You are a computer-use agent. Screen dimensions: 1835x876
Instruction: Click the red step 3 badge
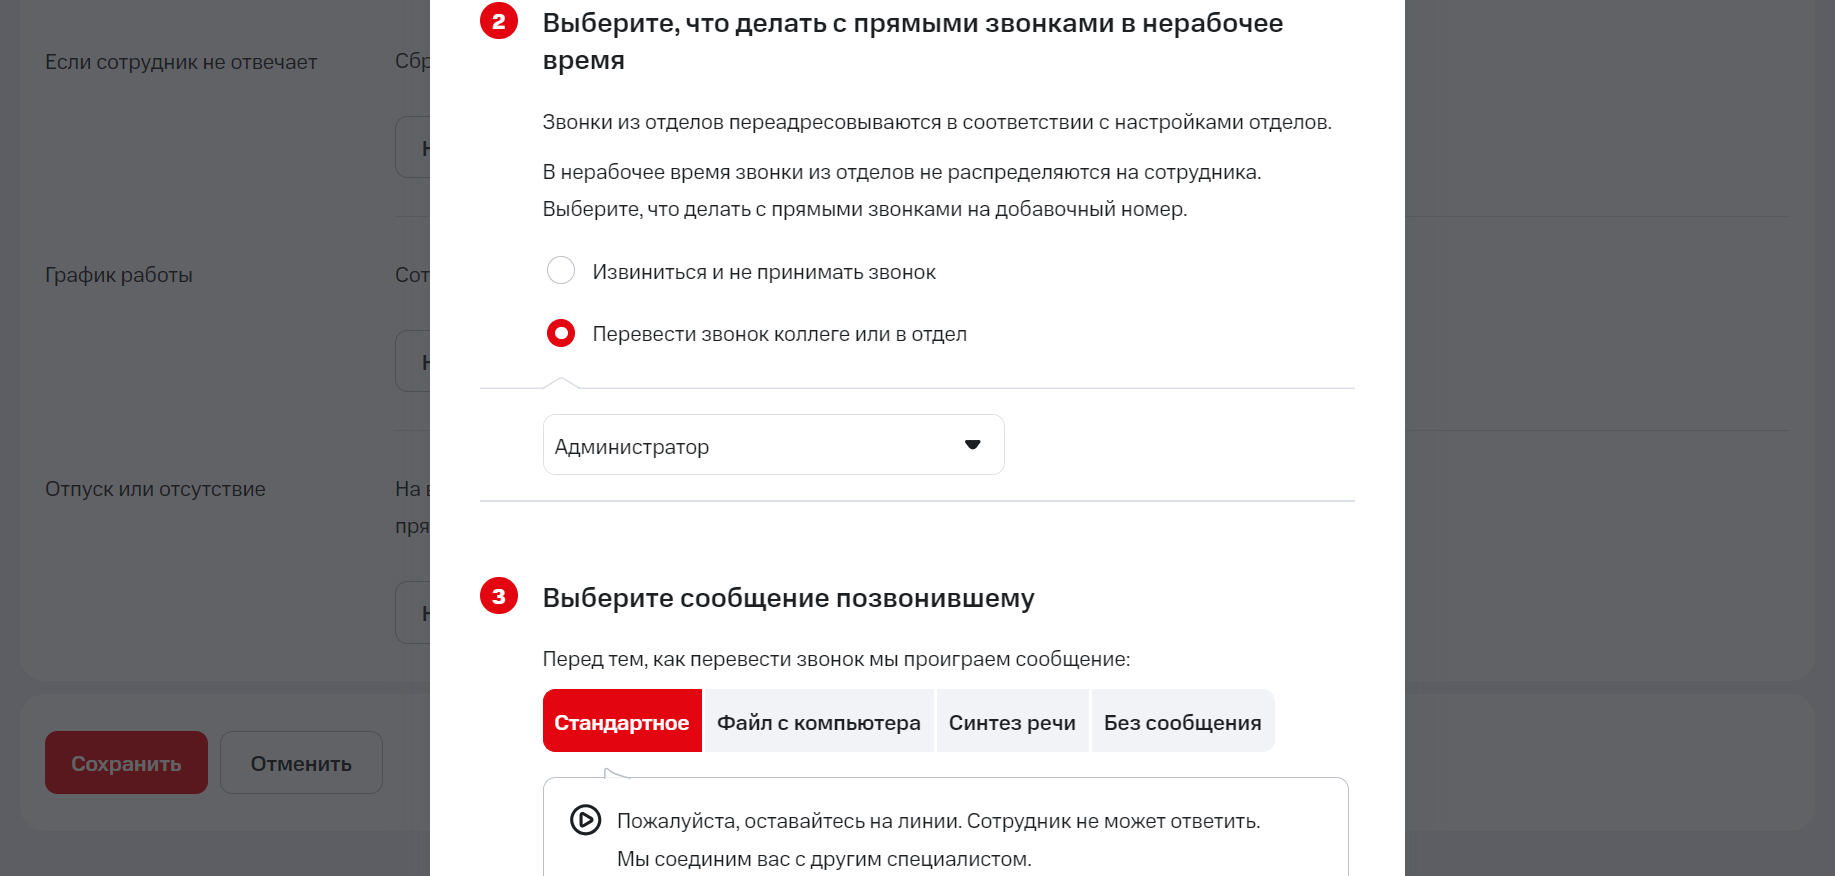[x=499, y=596]
